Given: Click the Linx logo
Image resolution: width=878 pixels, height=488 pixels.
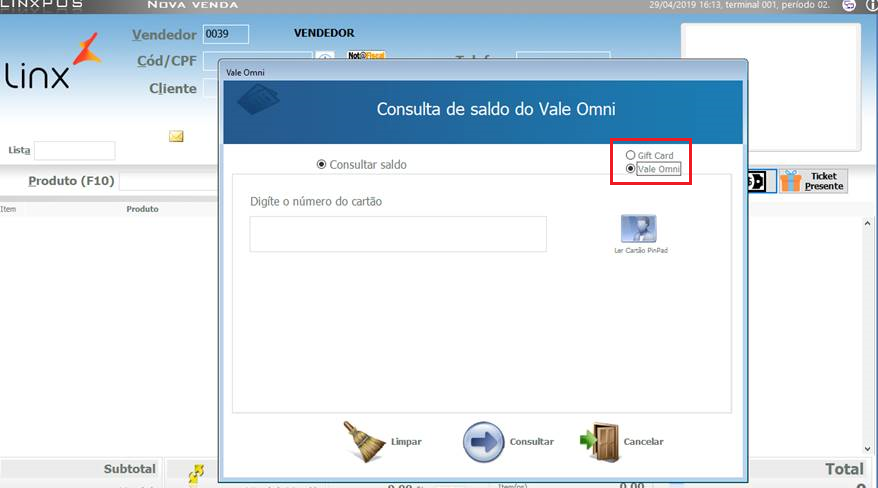Looking at the screenshot, I should 53,62.
